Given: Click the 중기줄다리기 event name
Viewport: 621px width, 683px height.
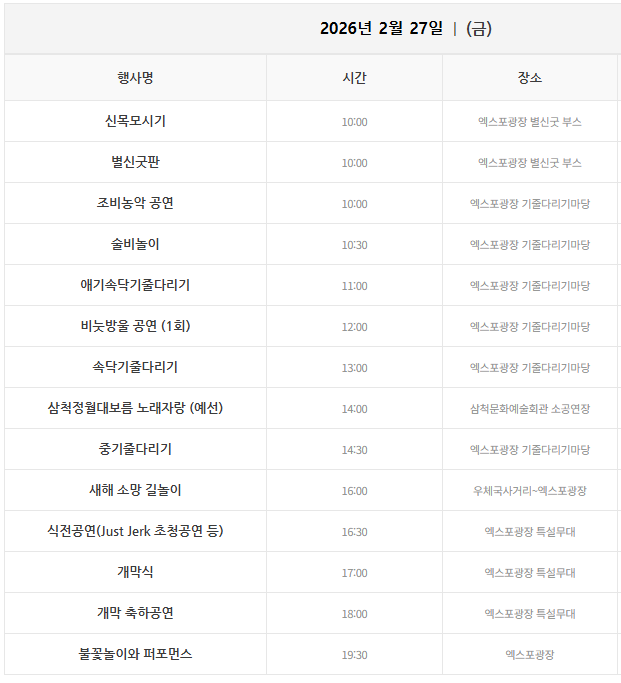Looking at the screenshot, I should point(135,449).
